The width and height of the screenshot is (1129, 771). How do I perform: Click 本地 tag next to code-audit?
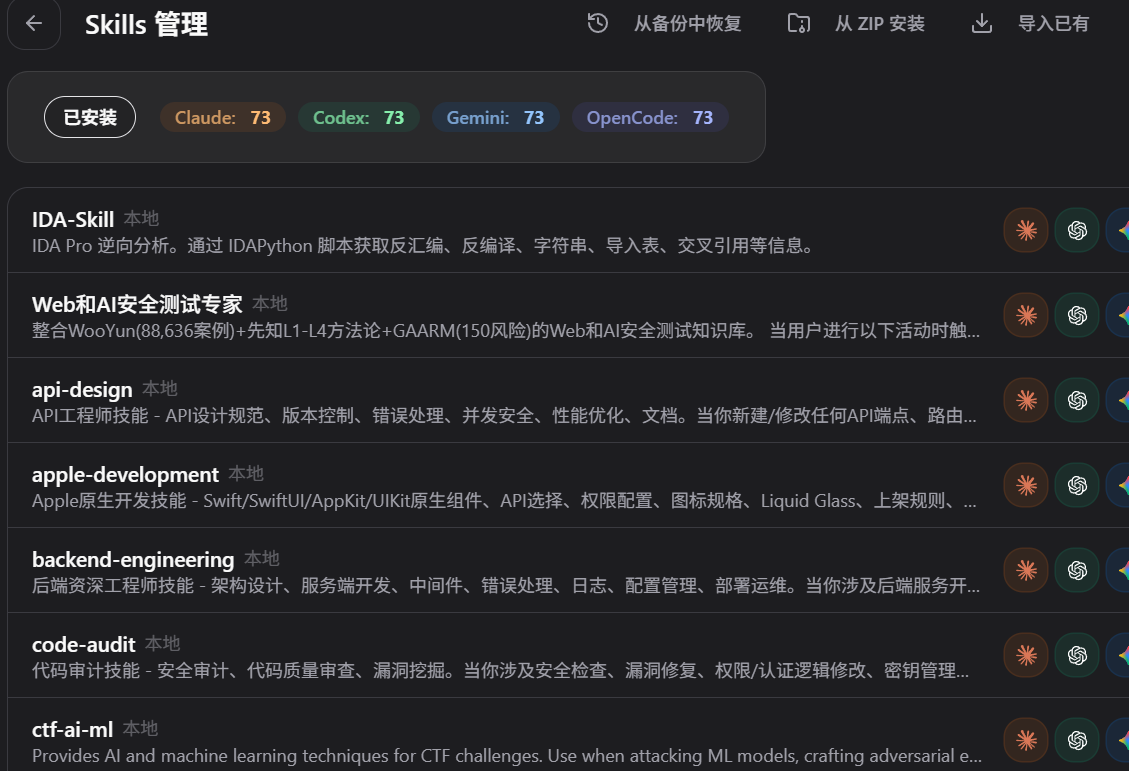[162, 644]
